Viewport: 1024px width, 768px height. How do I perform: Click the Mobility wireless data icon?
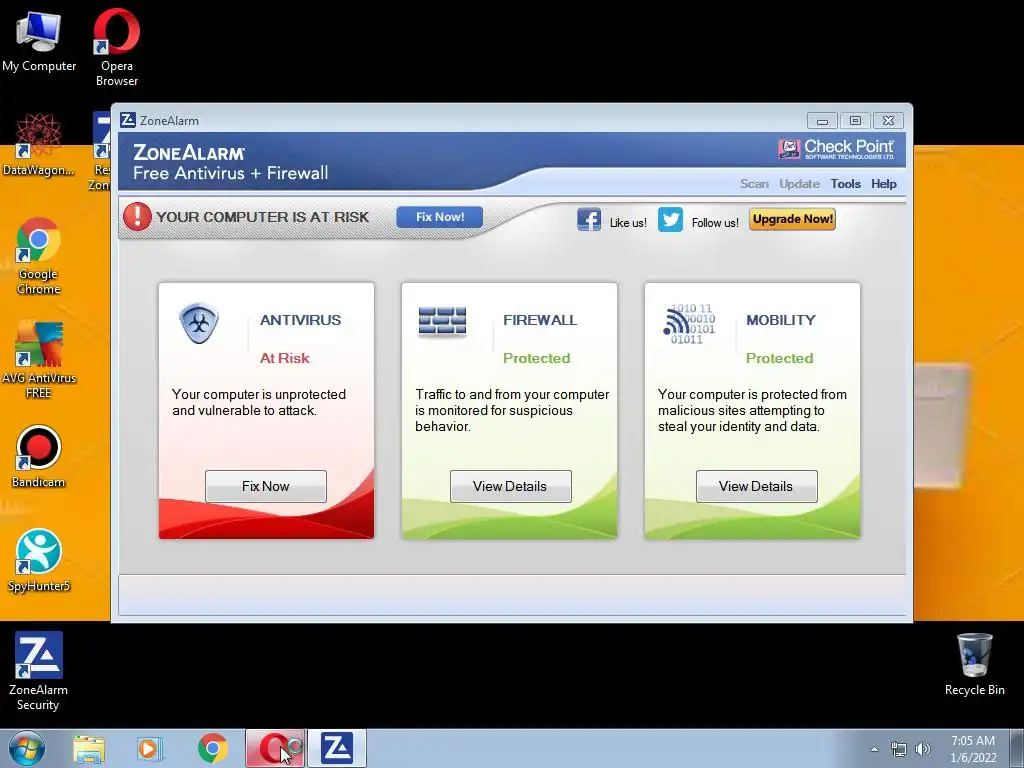pyautogui.click(x=689, y=324)
